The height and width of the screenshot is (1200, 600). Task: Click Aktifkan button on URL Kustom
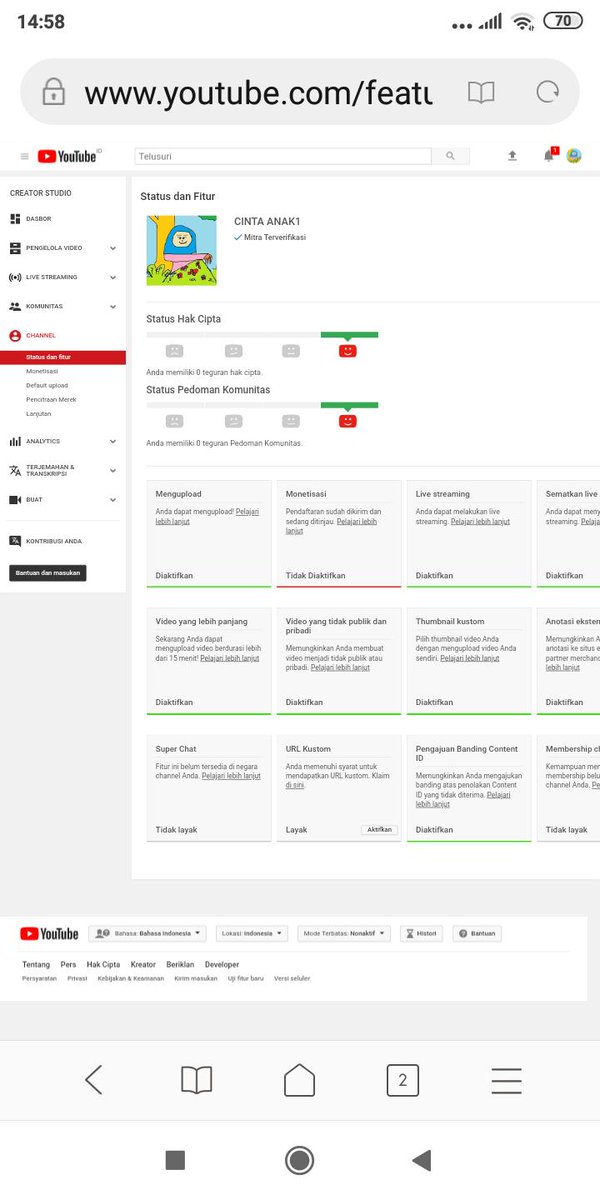tap(380, 830)
